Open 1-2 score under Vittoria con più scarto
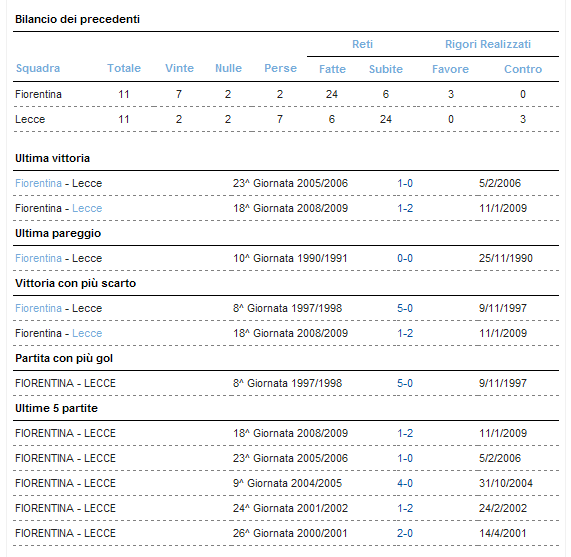The width and height of the screenshot is (571, 557). pyautogui.click(x=405, y=333)
